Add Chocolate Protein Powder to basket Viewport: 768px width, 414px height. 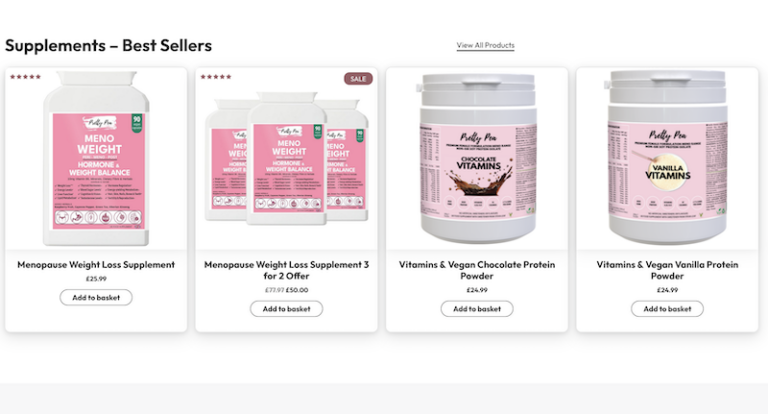coord(477,309)
